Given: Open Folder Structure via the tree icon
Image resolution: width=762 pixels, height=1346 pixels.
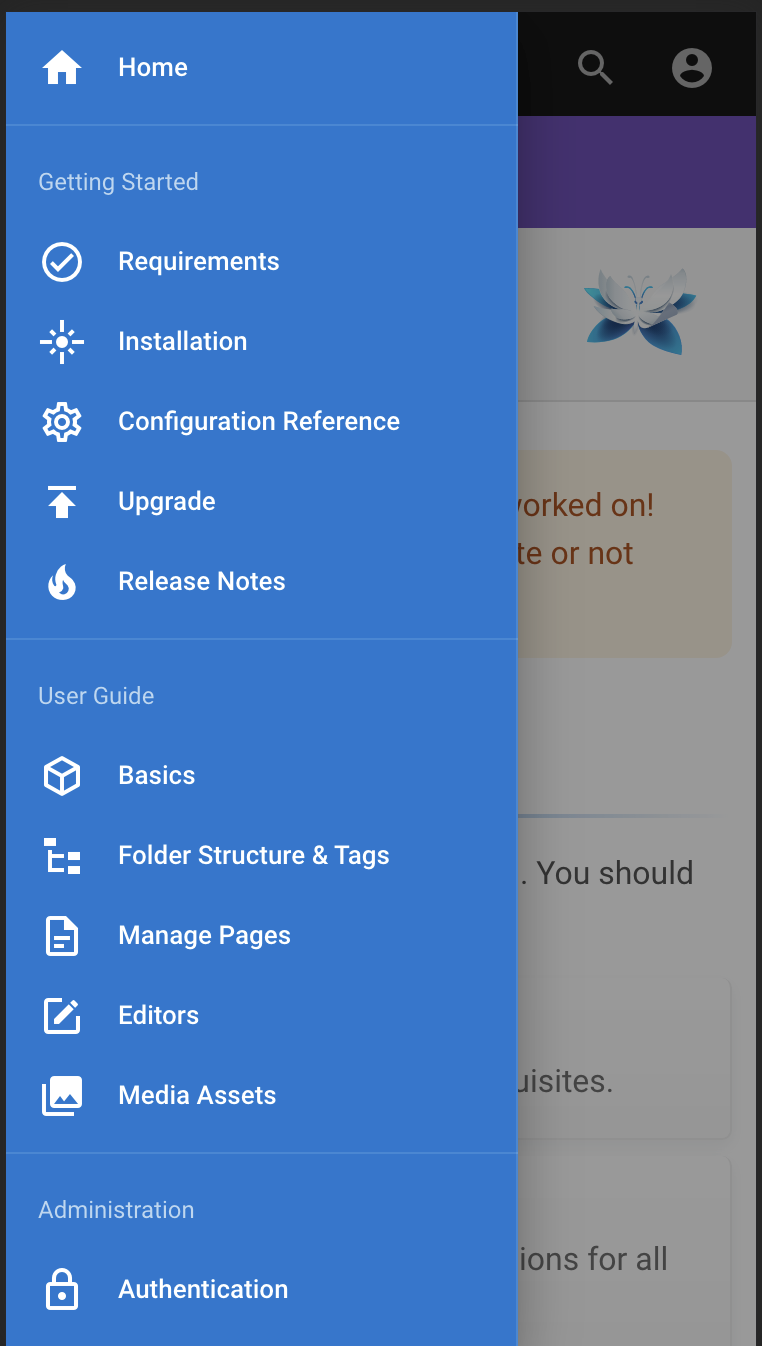Looking at the screenshot, I should 62,856.
